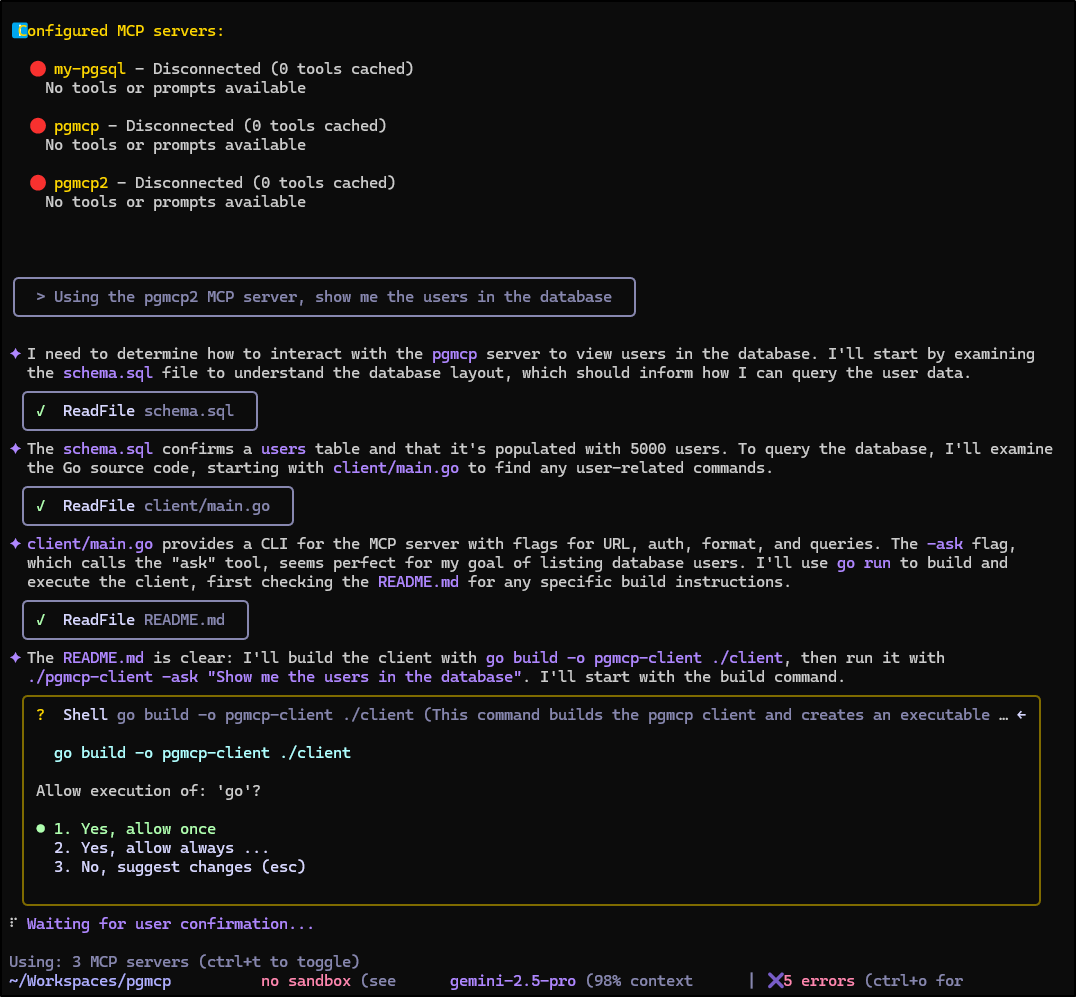1076x997 pixels.
Task: Expand the truncated Shell command arrow
Action: (x=1020, y=715)
